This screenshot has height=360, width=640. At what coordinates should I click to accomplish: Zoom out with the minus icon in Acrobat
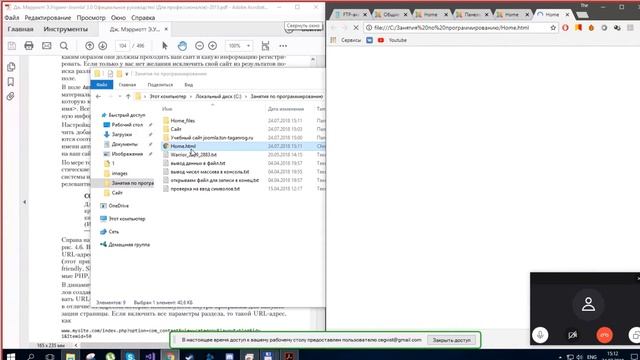199,46
